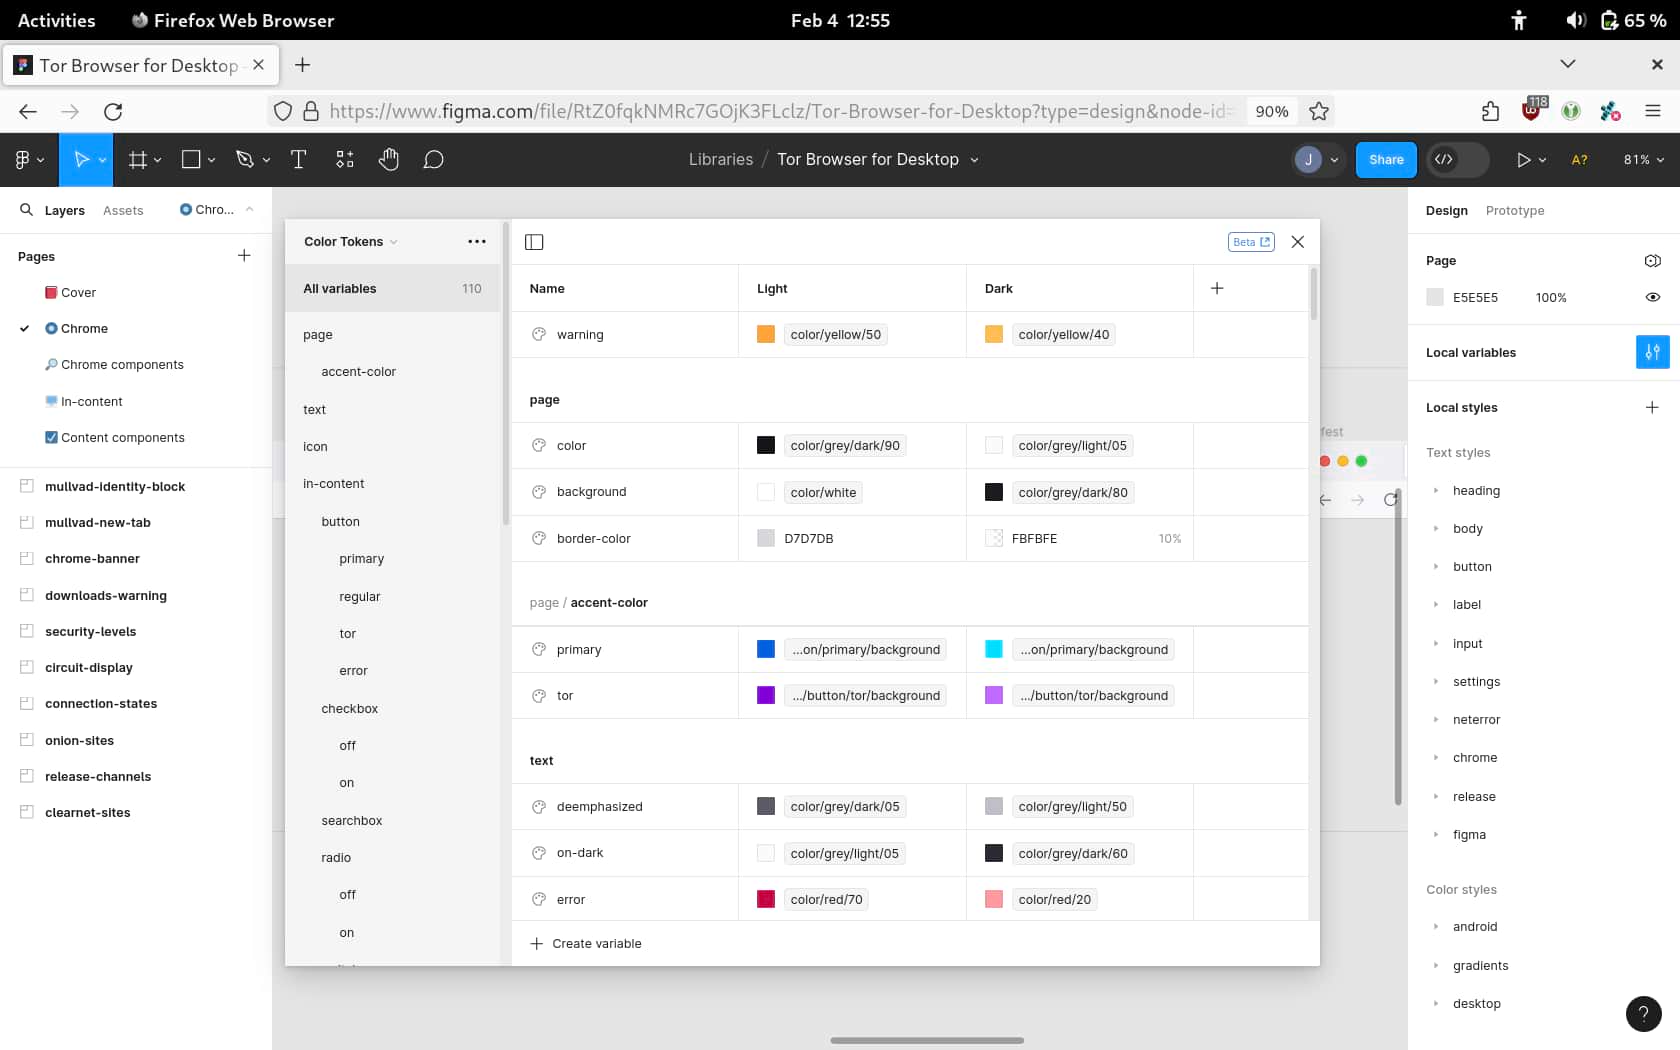Open a new Firefox tab
The image size is (1680, 1050).
click(302, 65)
